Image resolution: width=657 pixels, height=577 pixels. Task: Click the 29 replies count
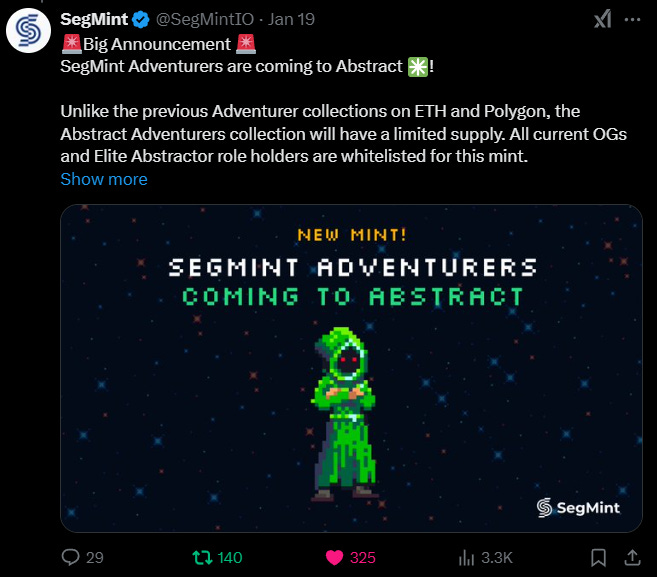pos(95,558)
